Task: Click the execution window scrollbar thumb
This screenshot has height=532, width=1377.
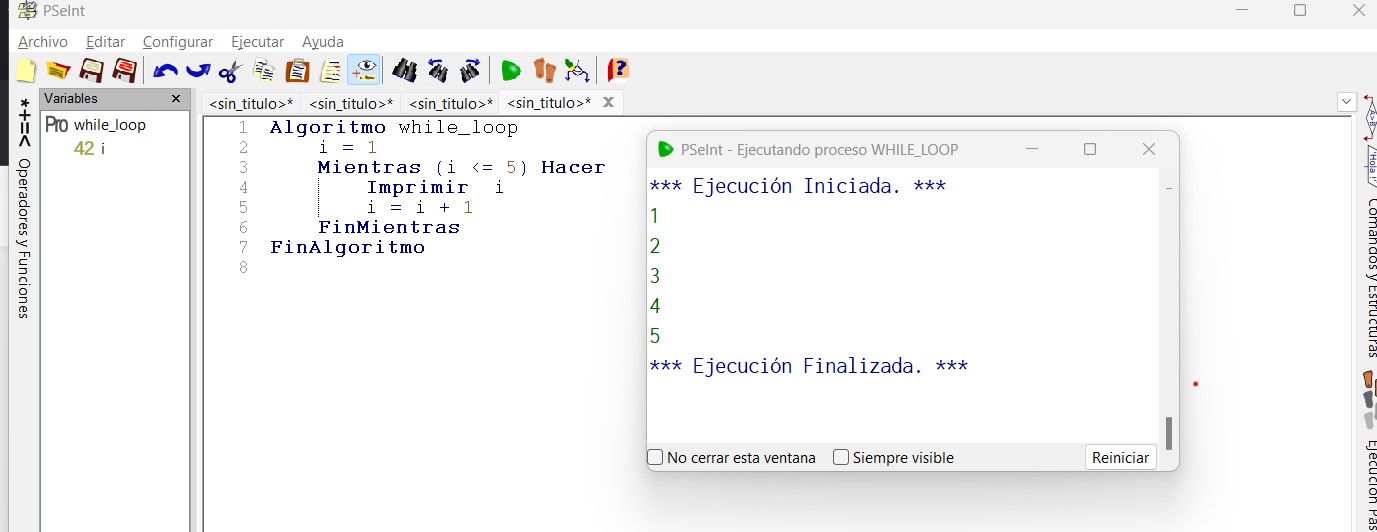Action: pos(1168,433)
